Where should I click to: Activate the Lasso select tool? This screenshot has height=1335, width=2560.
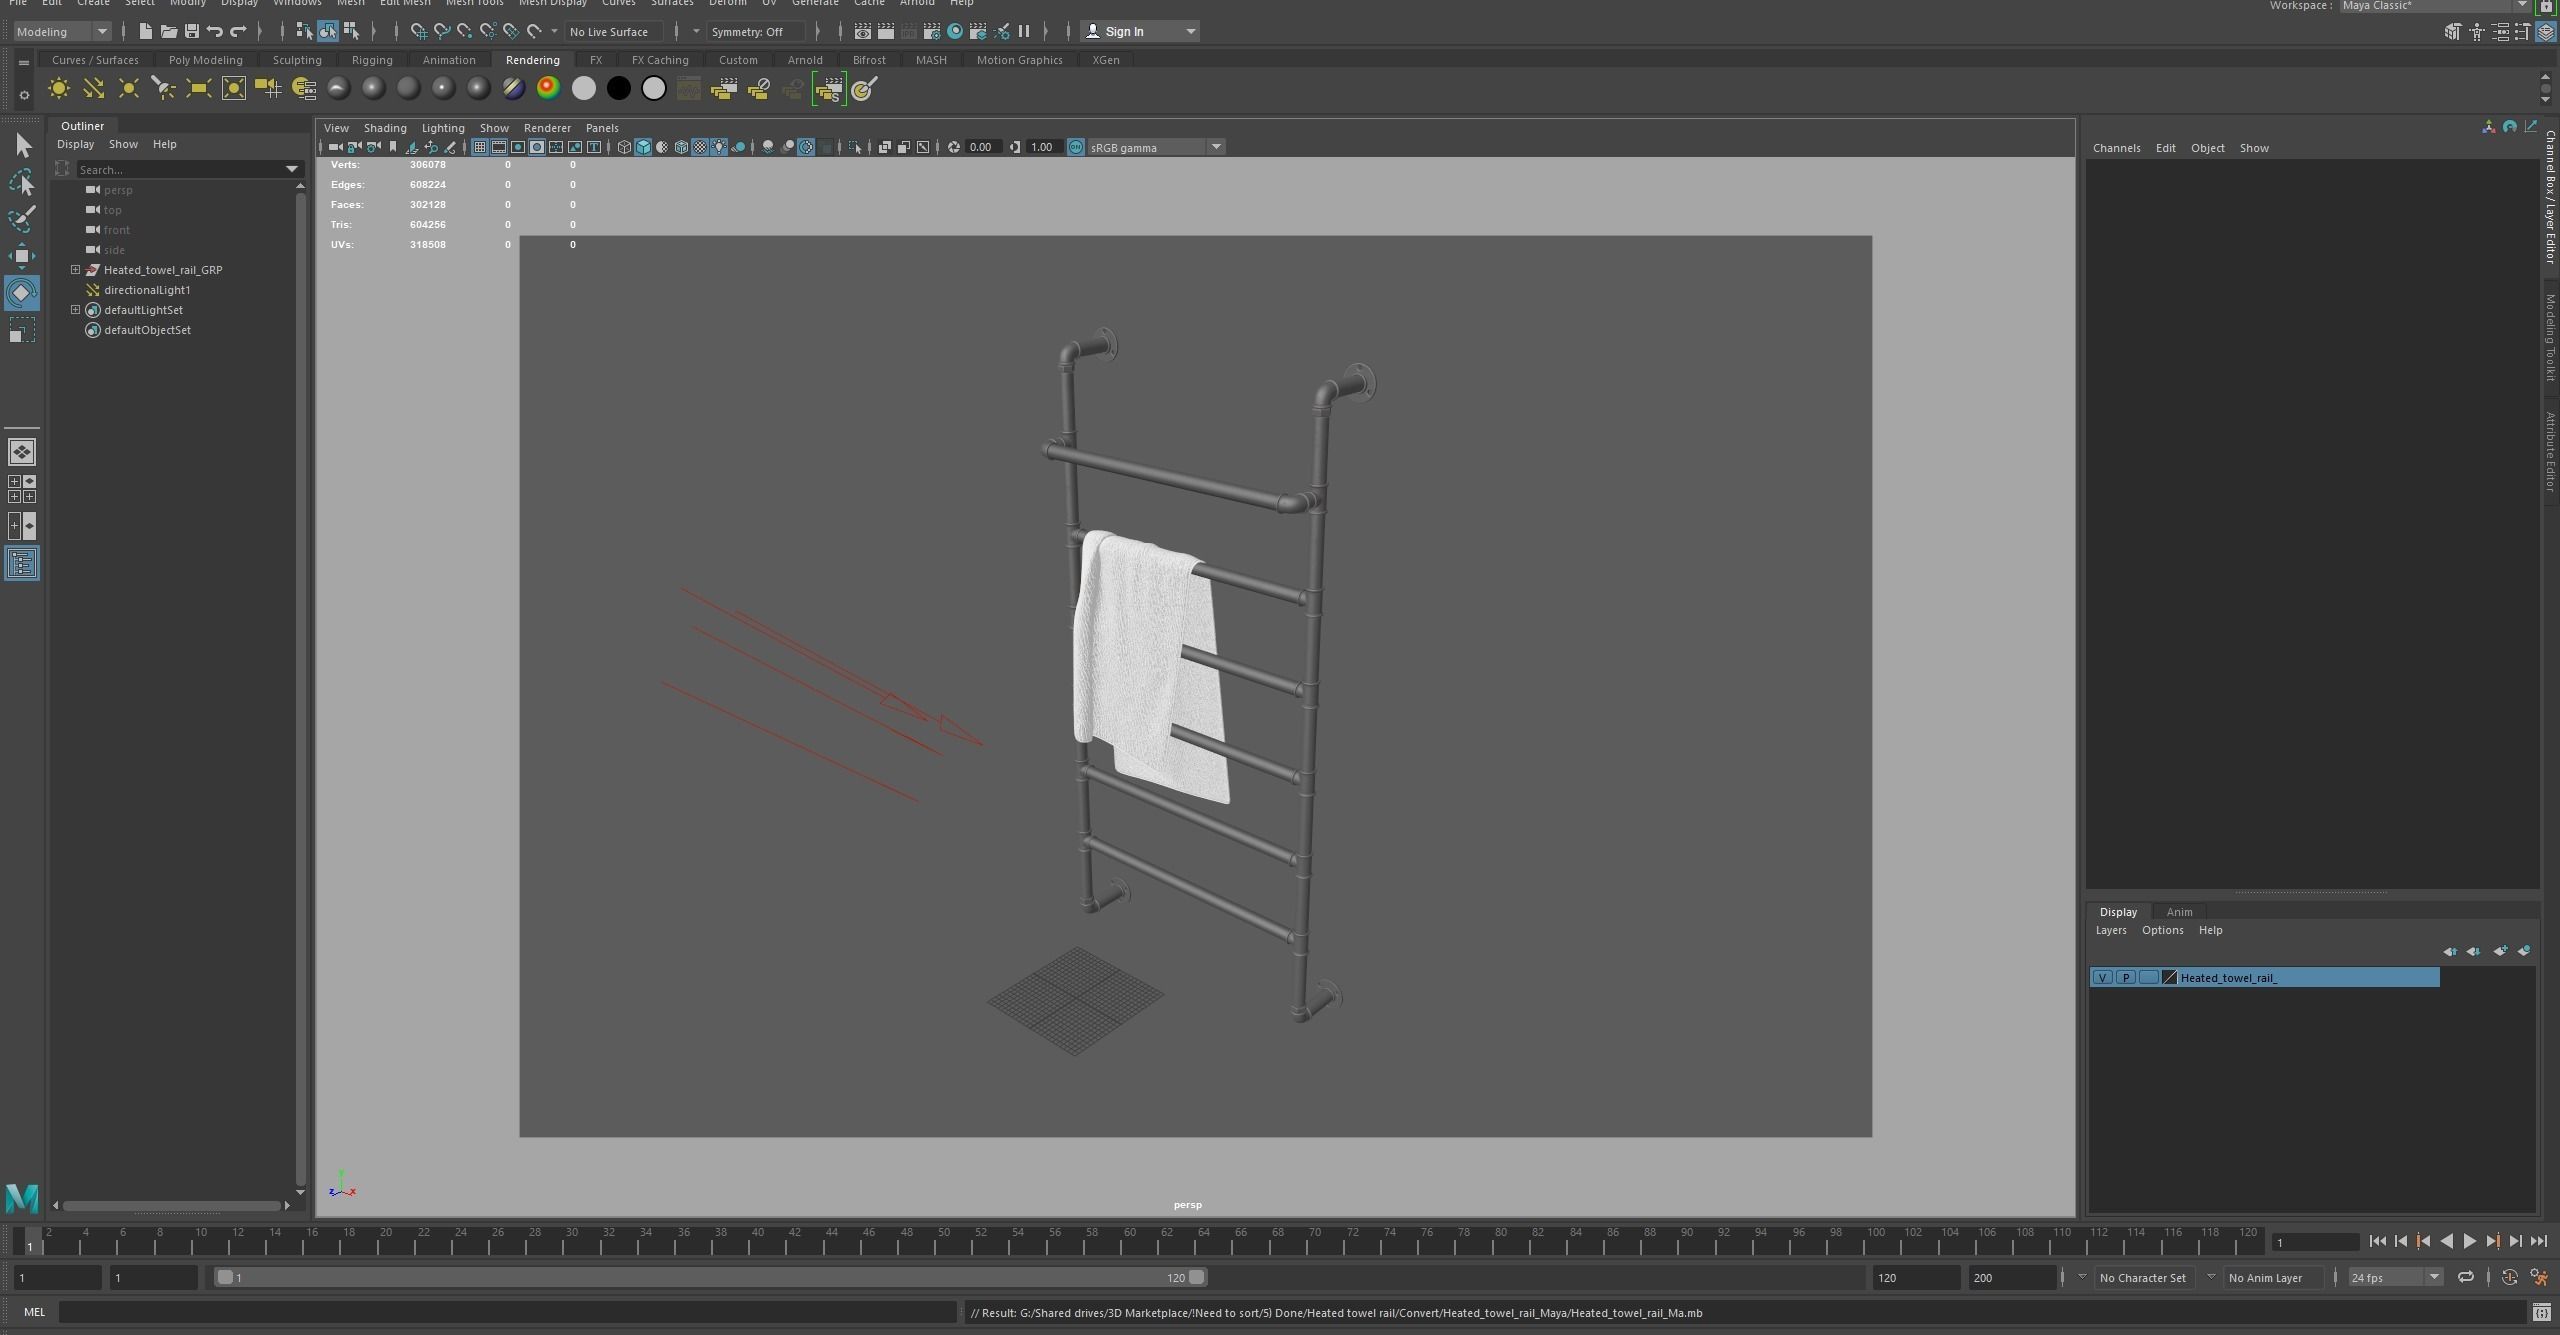[22, 183]
